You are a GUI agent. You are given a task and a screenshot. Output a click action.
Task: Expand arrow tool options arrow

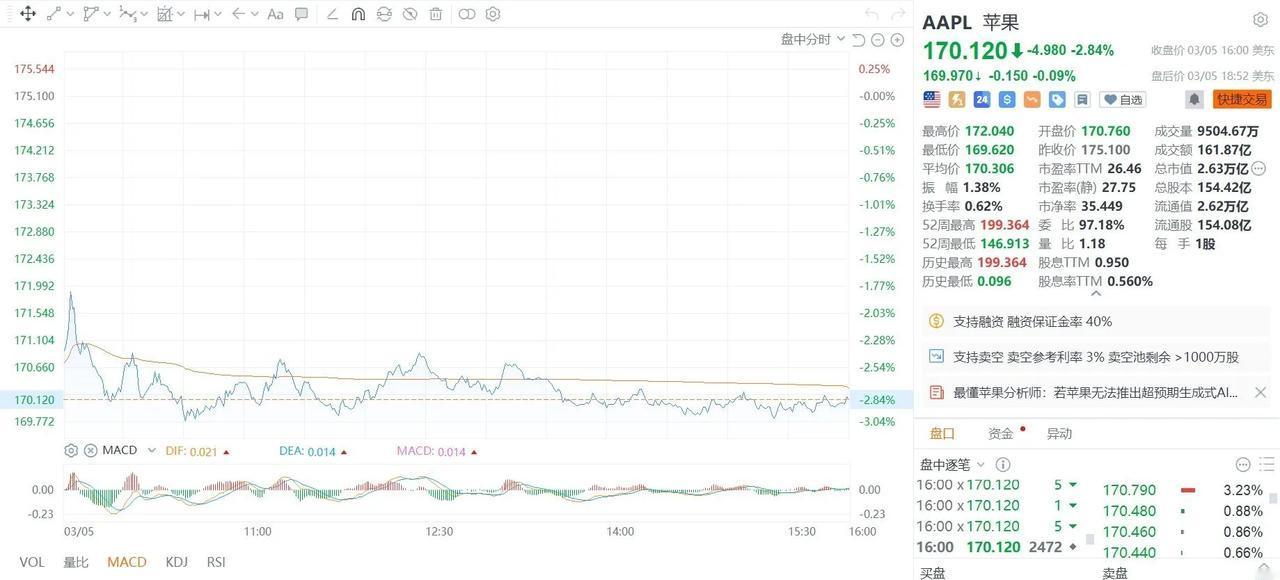point(255,14)
